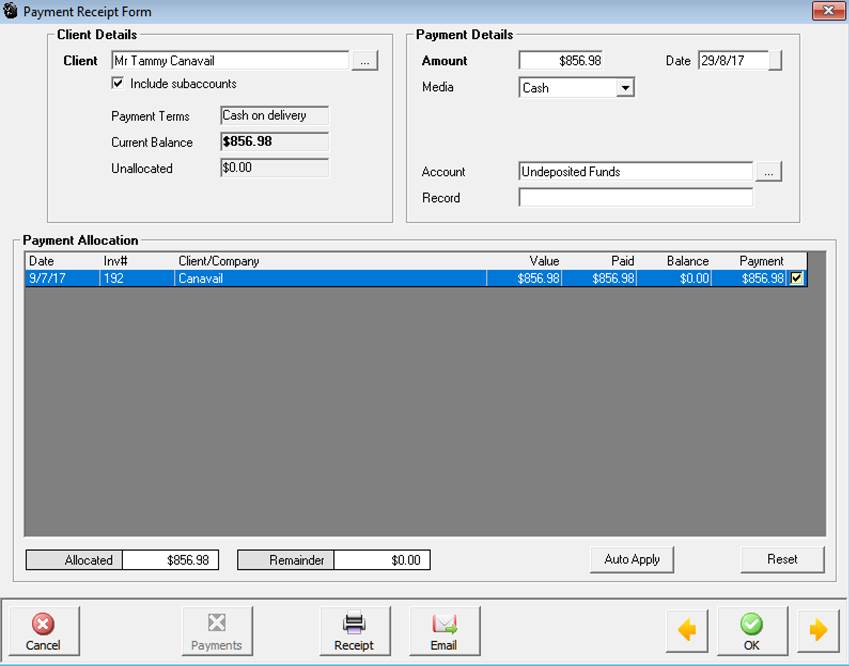Go to previous record yellow arrow
The image size is (849, 666).
pyautogui.click(x=687, y=631)
